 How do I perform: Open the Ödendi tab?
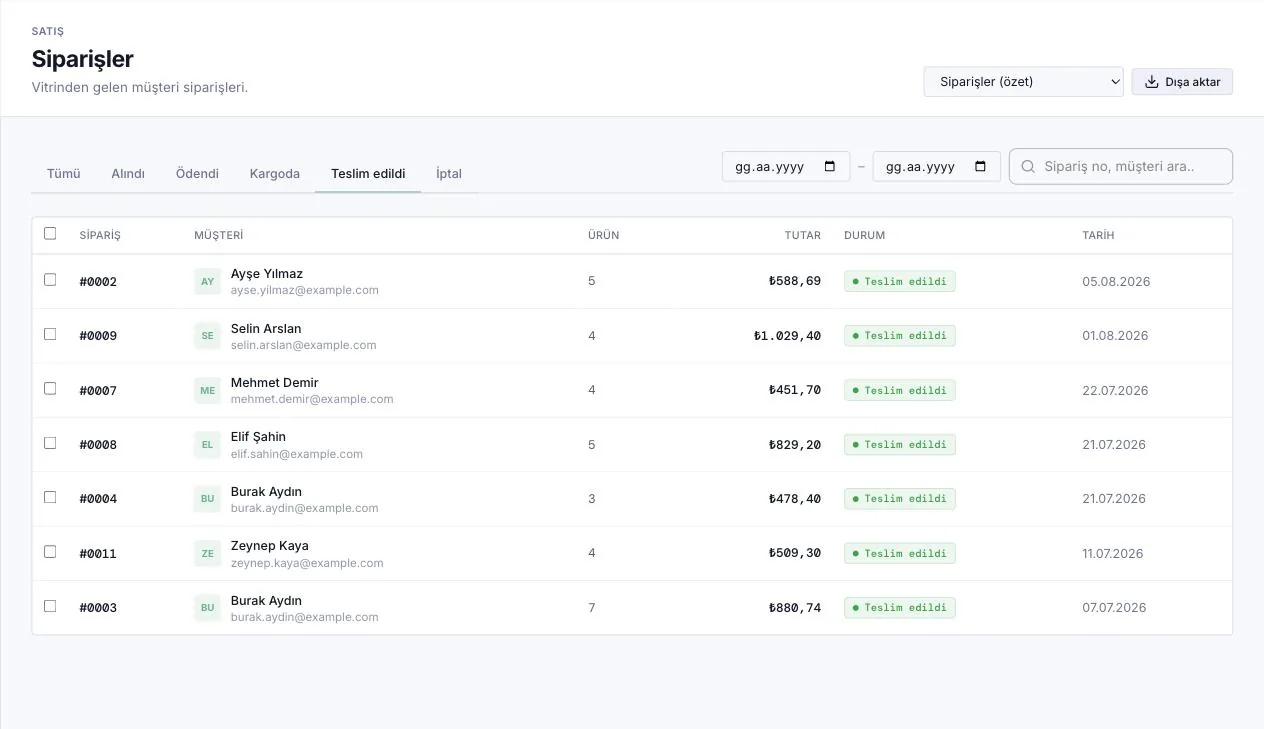[197, 174]
